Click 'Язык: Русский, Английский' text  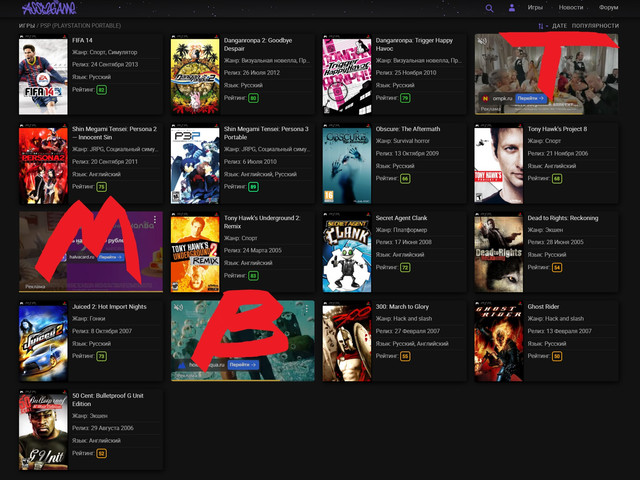pos(412,344)
